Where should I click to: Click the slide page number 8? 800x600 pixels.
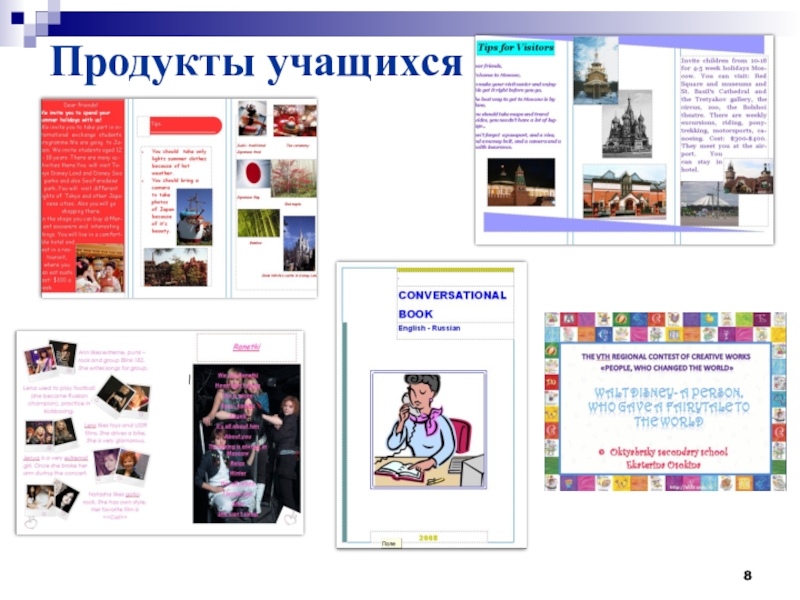pyautogui.click(x=747, y=576)
